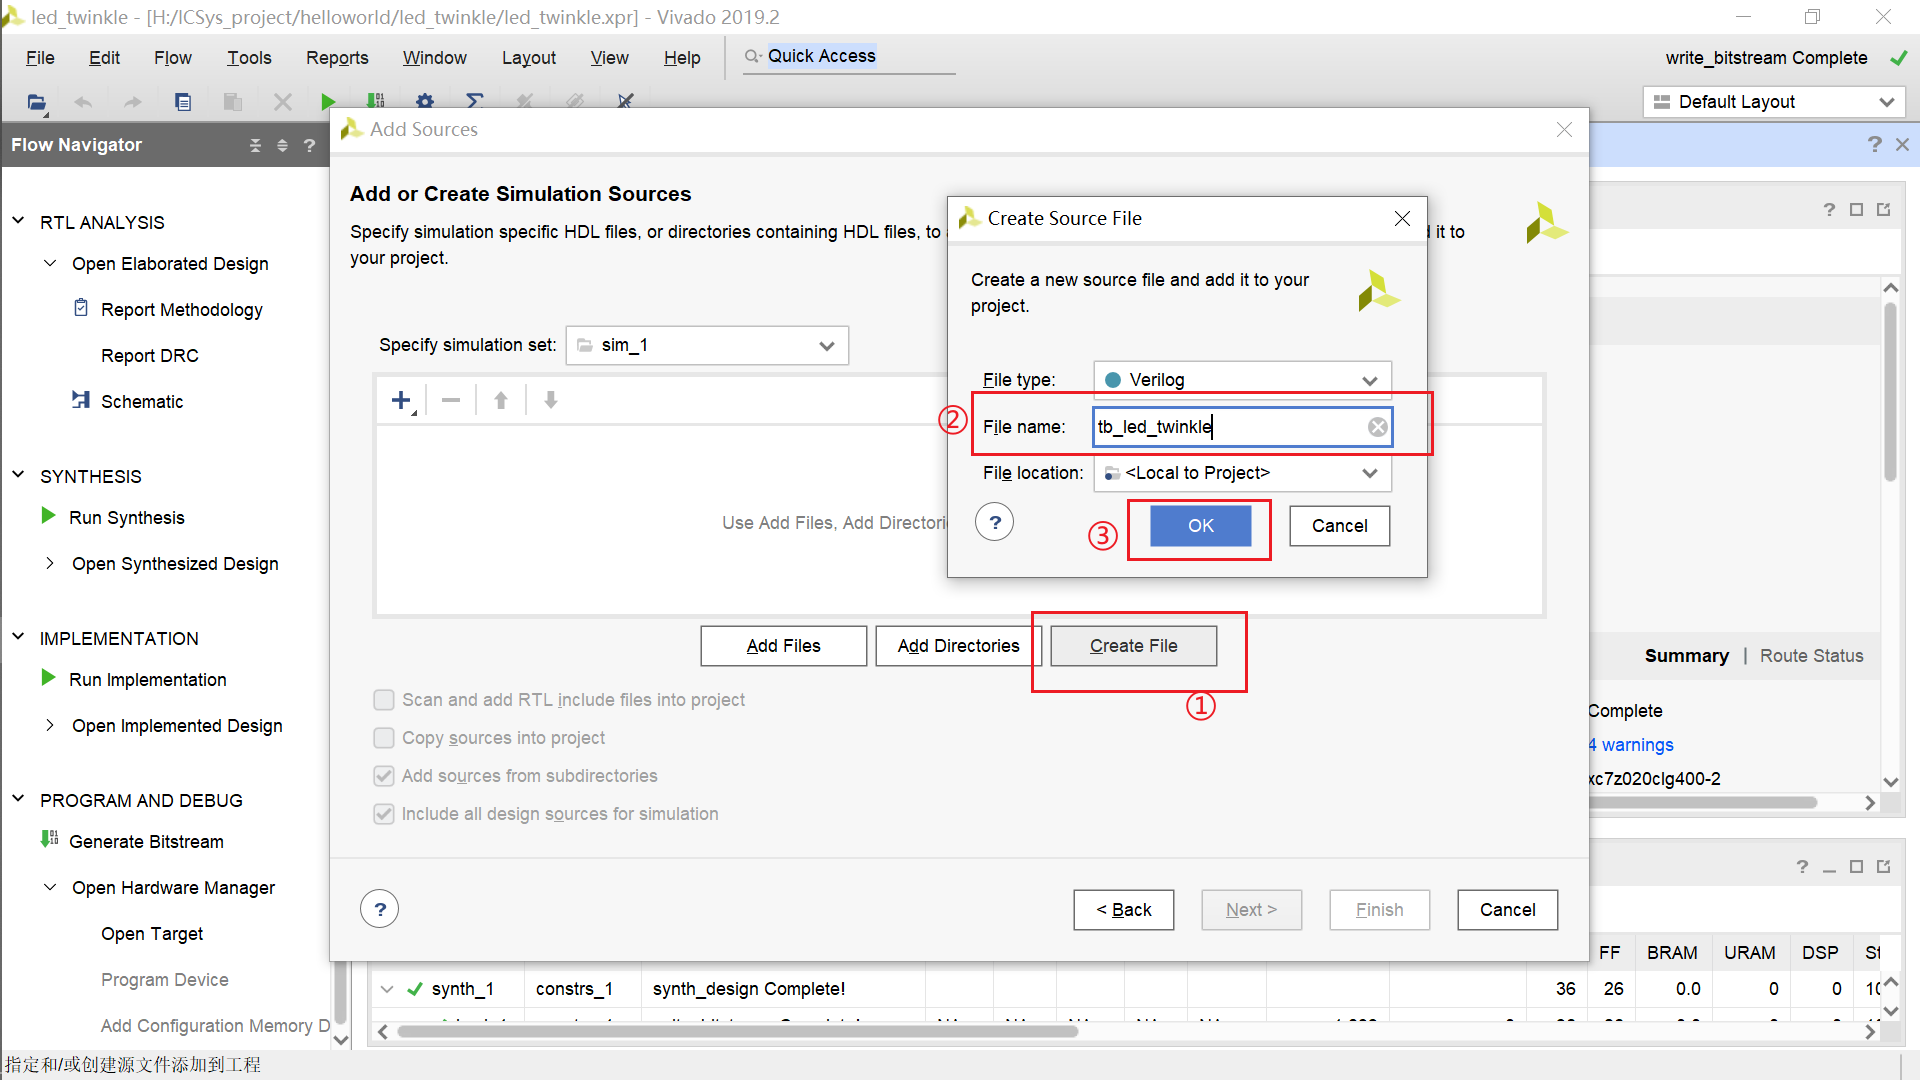Image resolution: width=1920 pixels, height=1080 pixels.
Task: Click the Schematic icon in Flow Navigator
Action: click(x=81, y=400)
